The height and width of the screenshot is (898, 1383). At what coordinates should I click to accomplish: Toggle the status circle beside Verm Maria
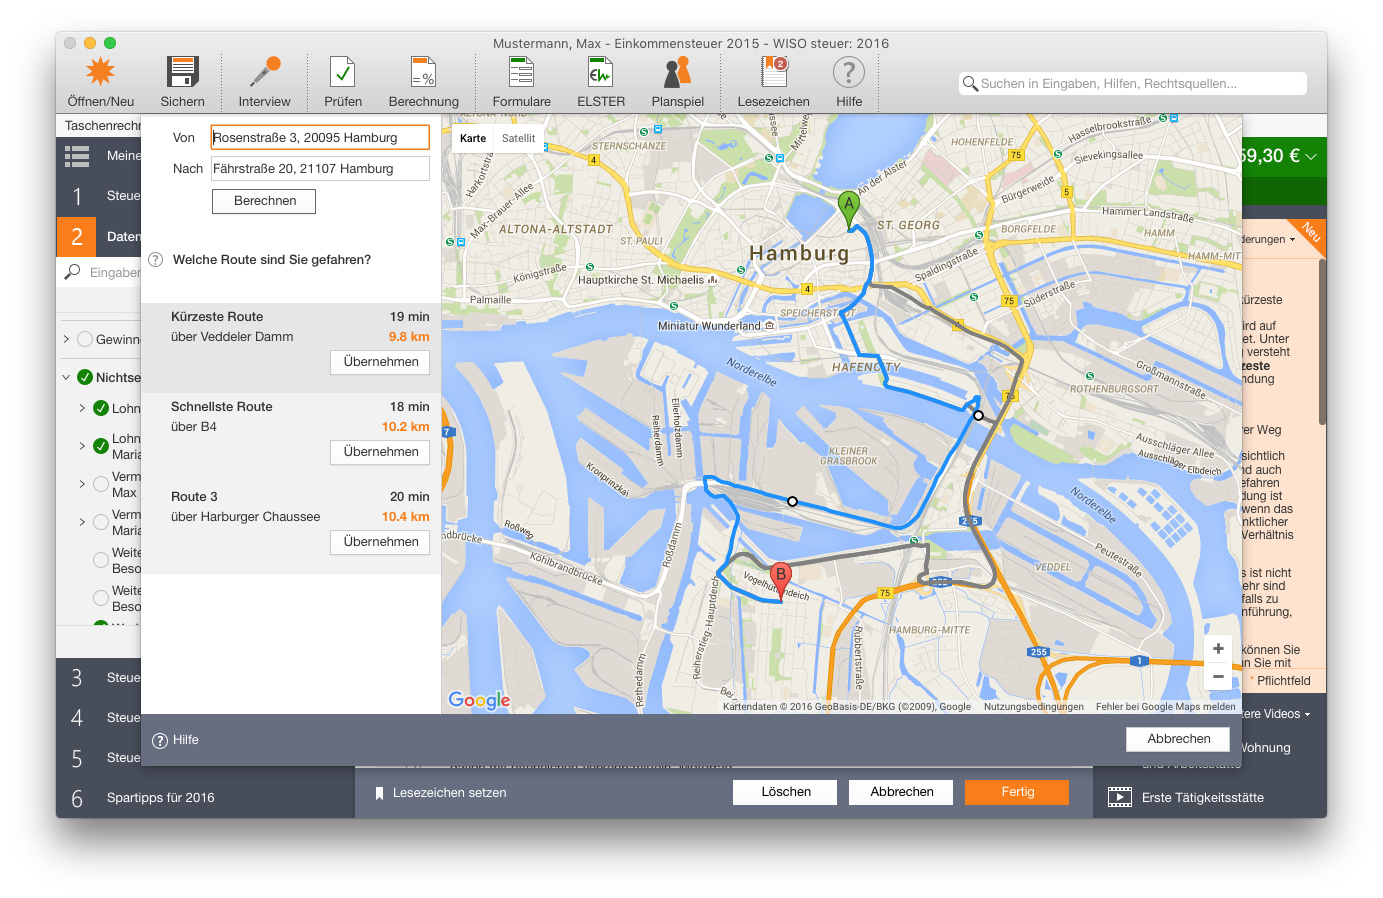(x=101, y=522)
